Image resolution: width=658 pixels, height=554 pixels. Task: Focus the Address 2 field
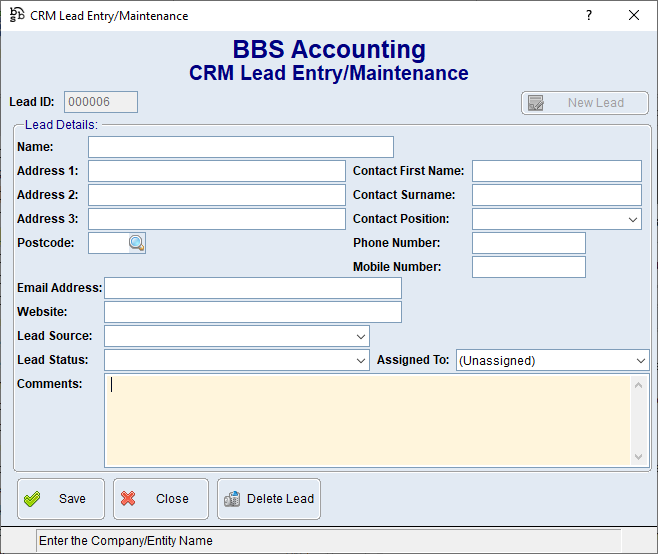point(217,195)
